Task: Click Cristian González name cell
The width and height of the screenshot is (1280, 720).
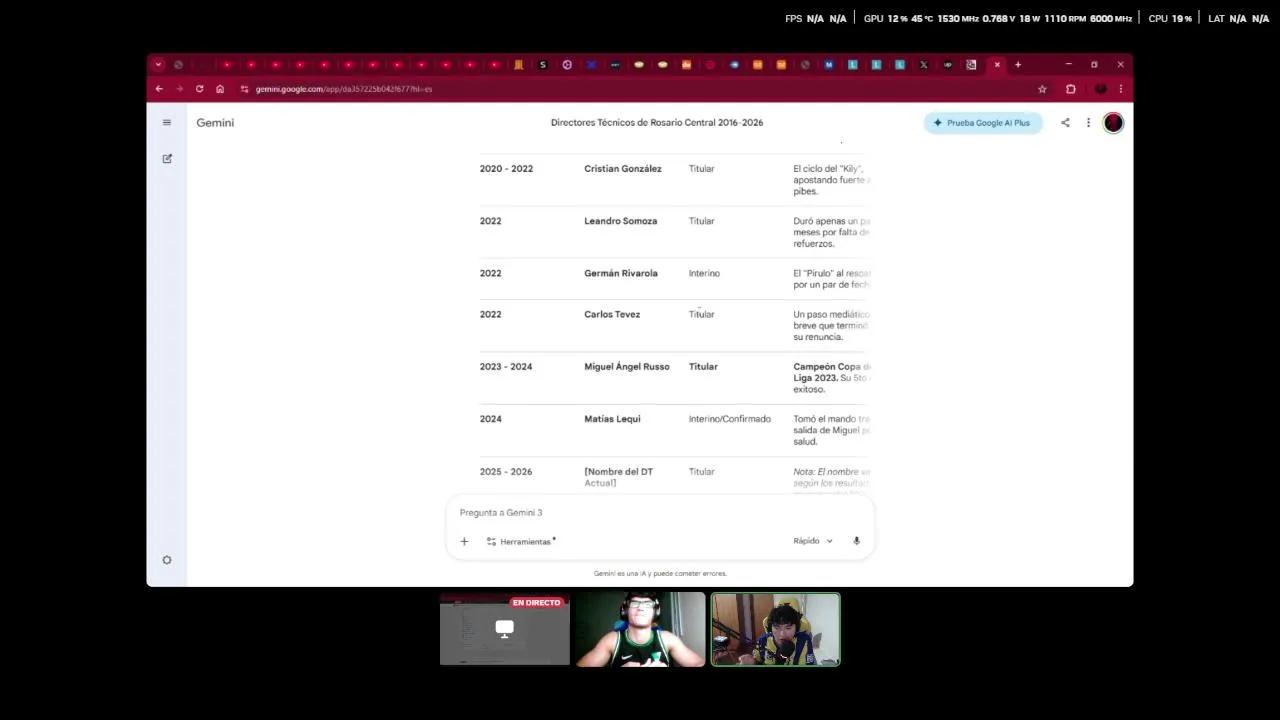Action: click(623, 169)
